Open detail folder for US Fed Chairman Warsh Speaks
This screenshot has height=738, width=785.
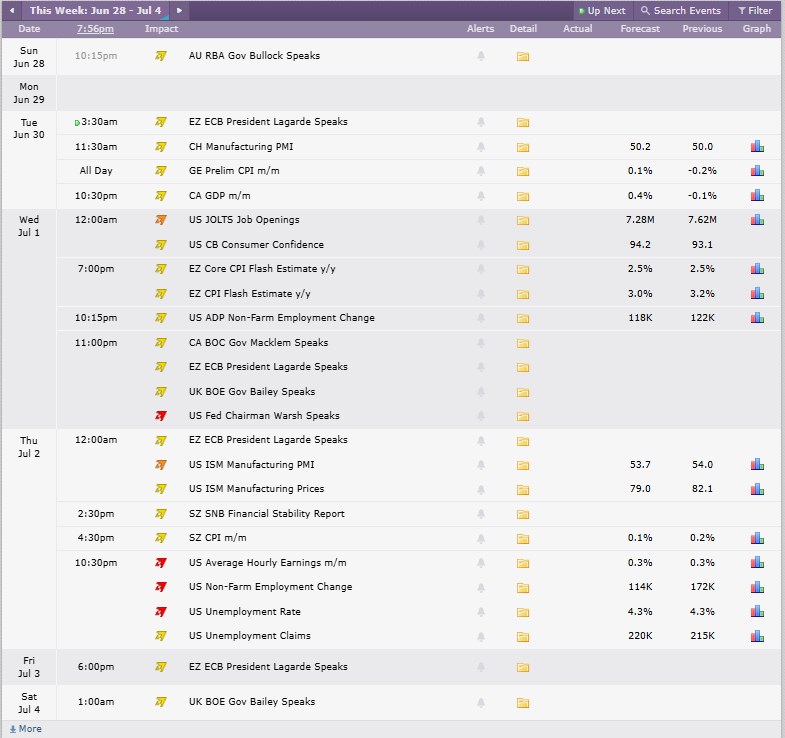523,416
